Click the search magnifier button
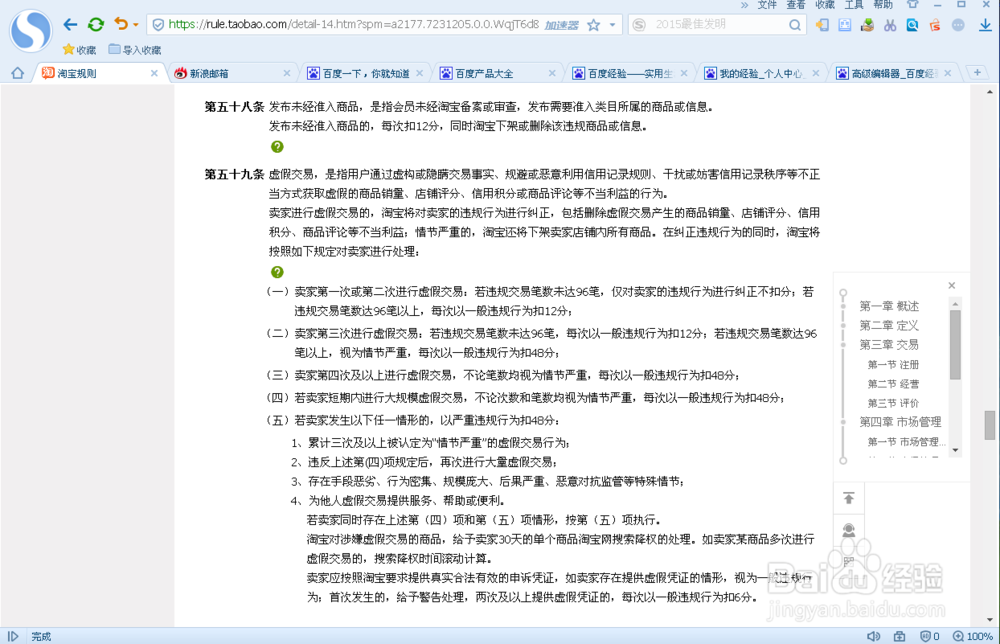This screenshot has width=1000, height=644. (x=795, y=25)
